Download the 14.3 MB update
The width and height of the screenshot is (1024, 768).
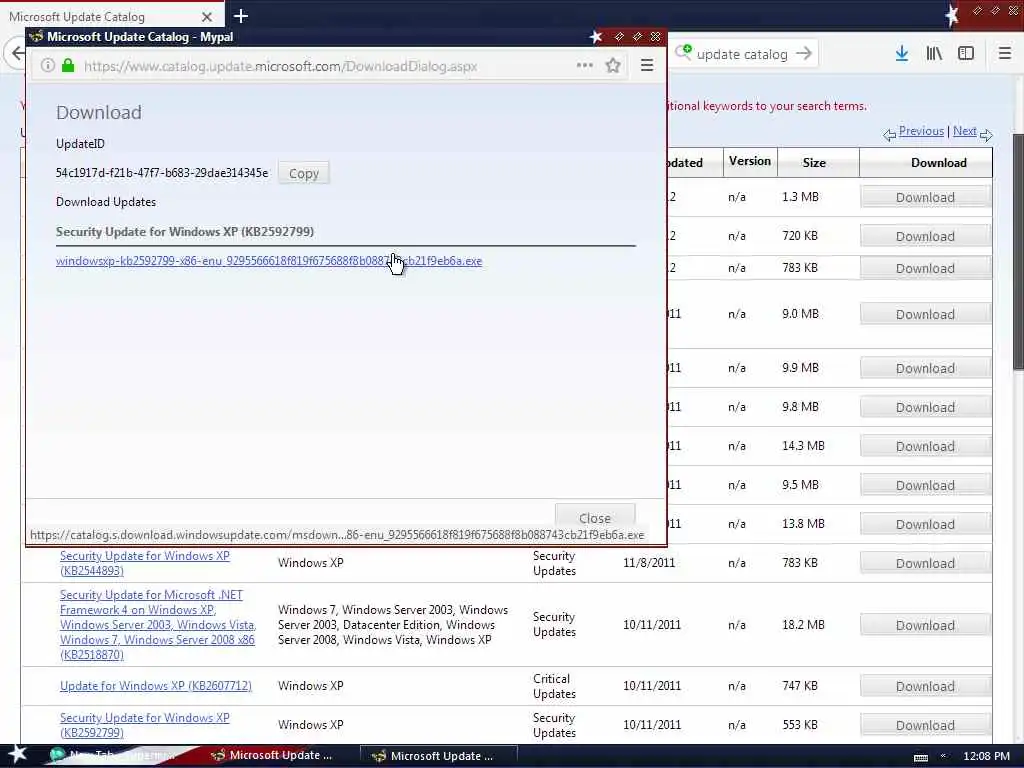pos(925,447)
